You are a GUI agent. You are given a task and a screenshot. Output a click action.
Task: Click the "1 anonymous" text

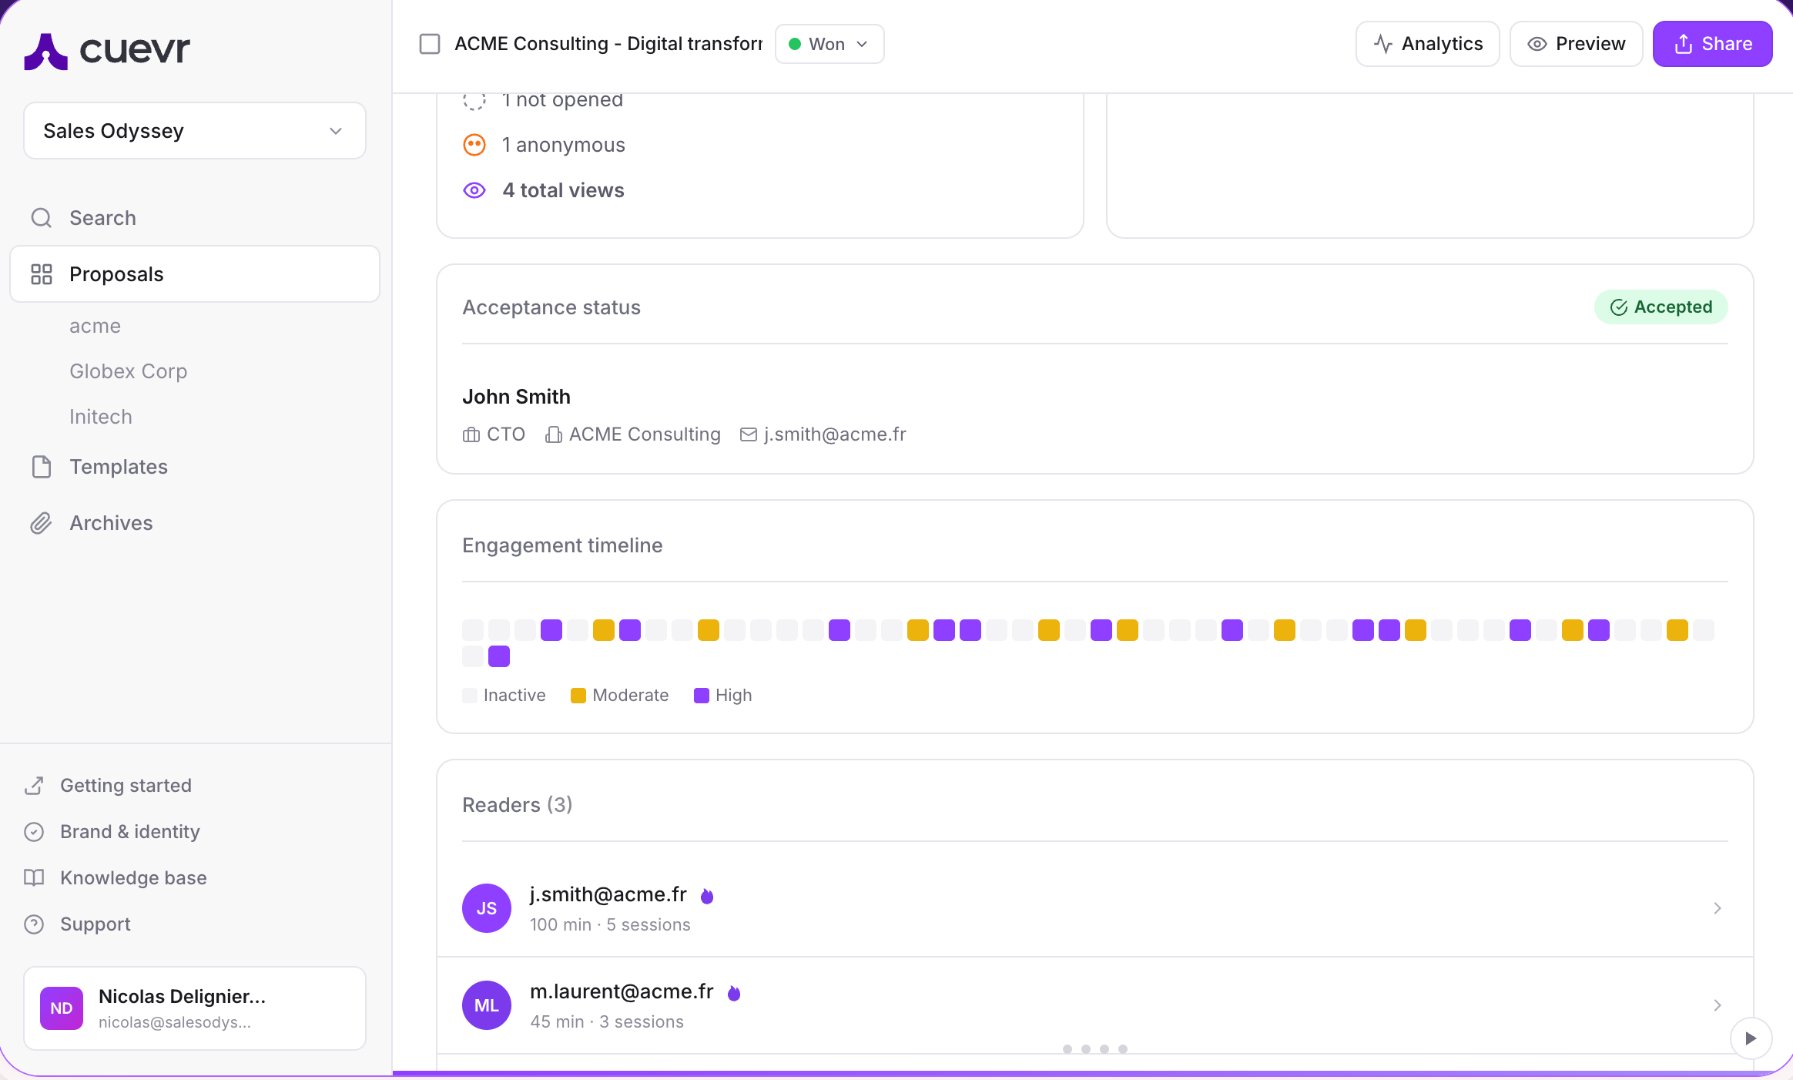coord(564,145)
